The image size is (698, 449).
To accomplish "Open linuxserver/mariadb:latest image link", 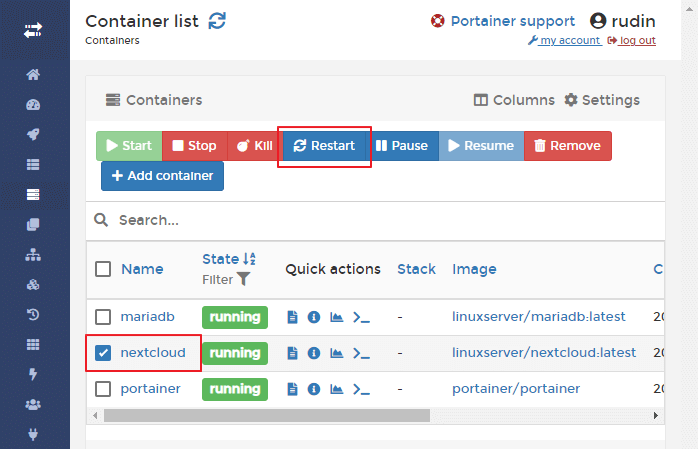I will [x=539, y=317].
